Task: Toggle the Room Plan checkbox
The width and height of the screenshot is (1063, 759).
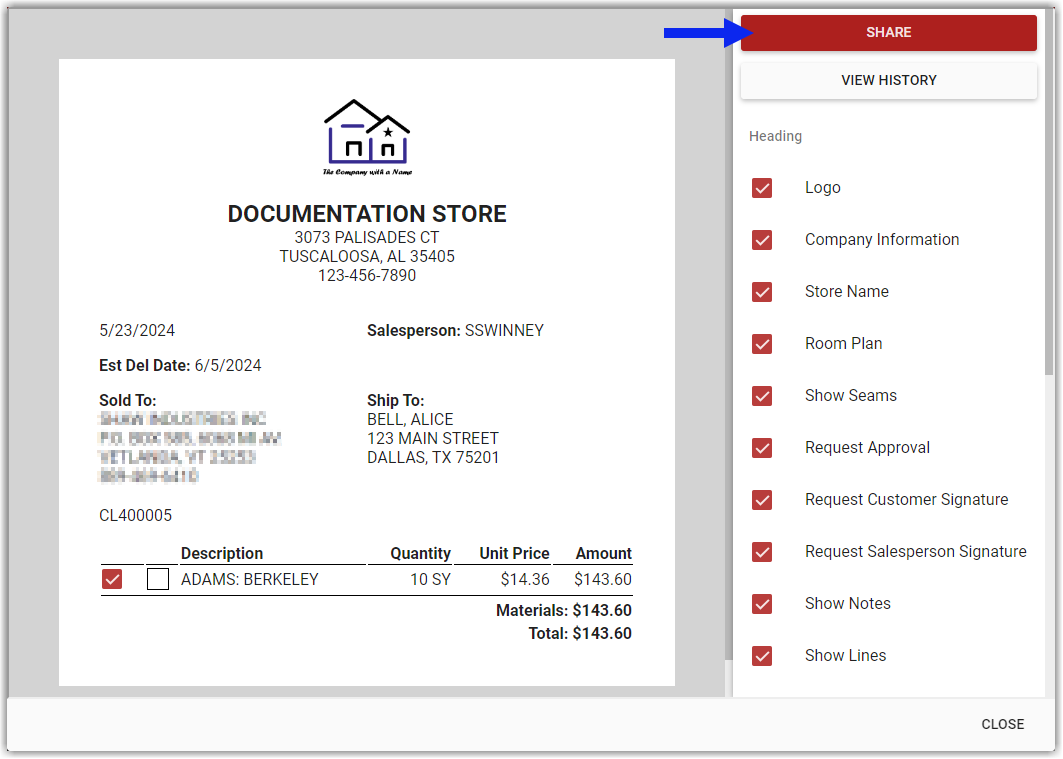Action: (762, 344)
